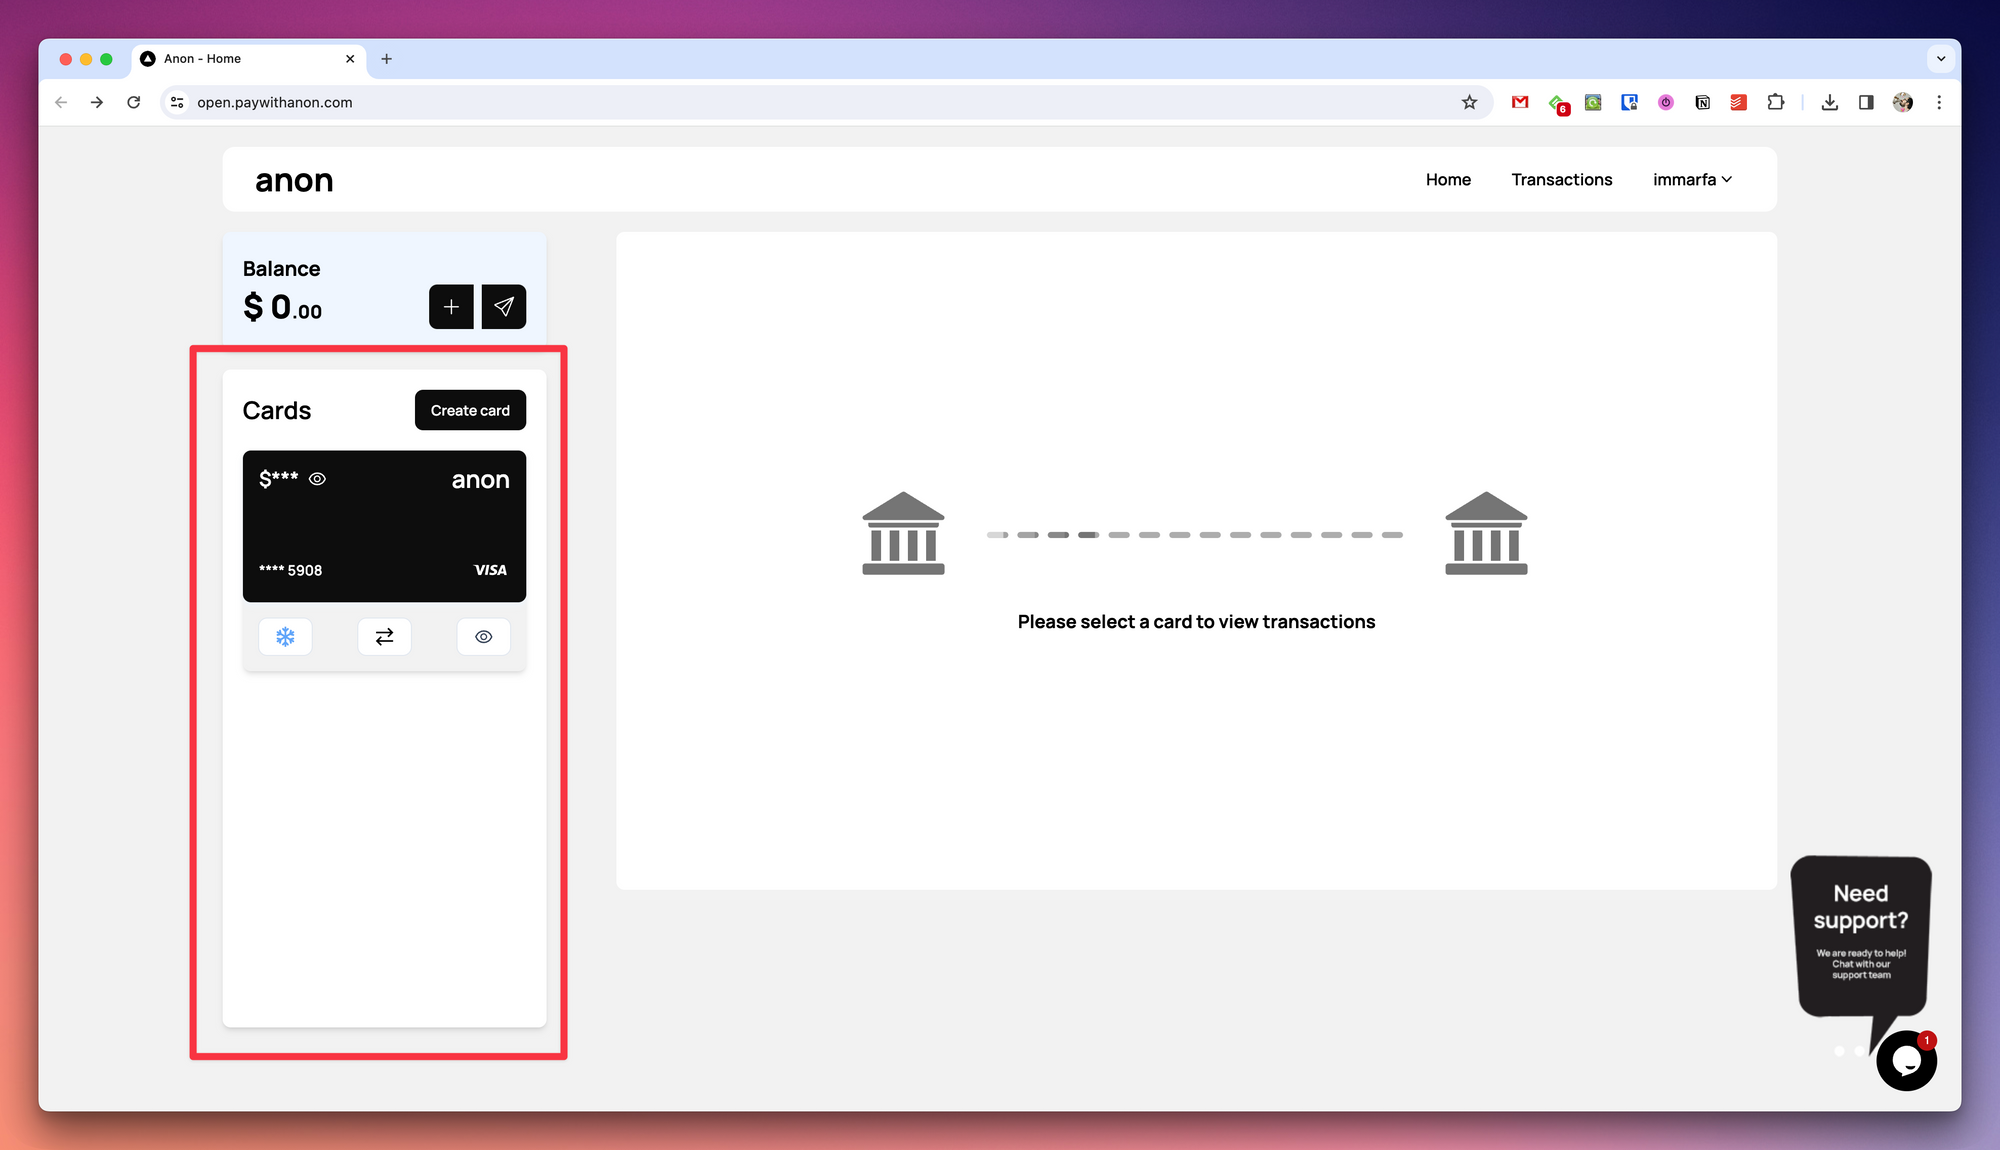
Task: Open the Extensions puzzle icon
Action: [x=1775, y=102]
